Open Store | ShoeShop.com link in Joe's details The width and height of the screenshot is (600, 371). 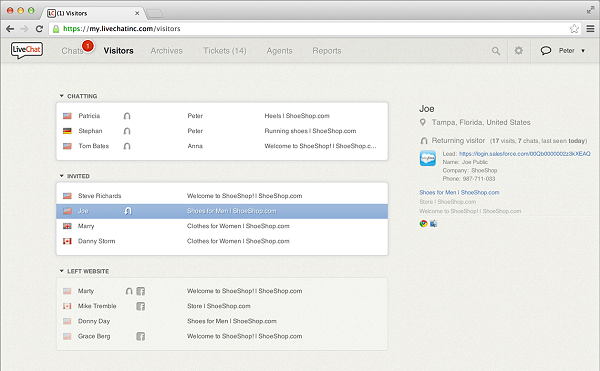(448, 202)
